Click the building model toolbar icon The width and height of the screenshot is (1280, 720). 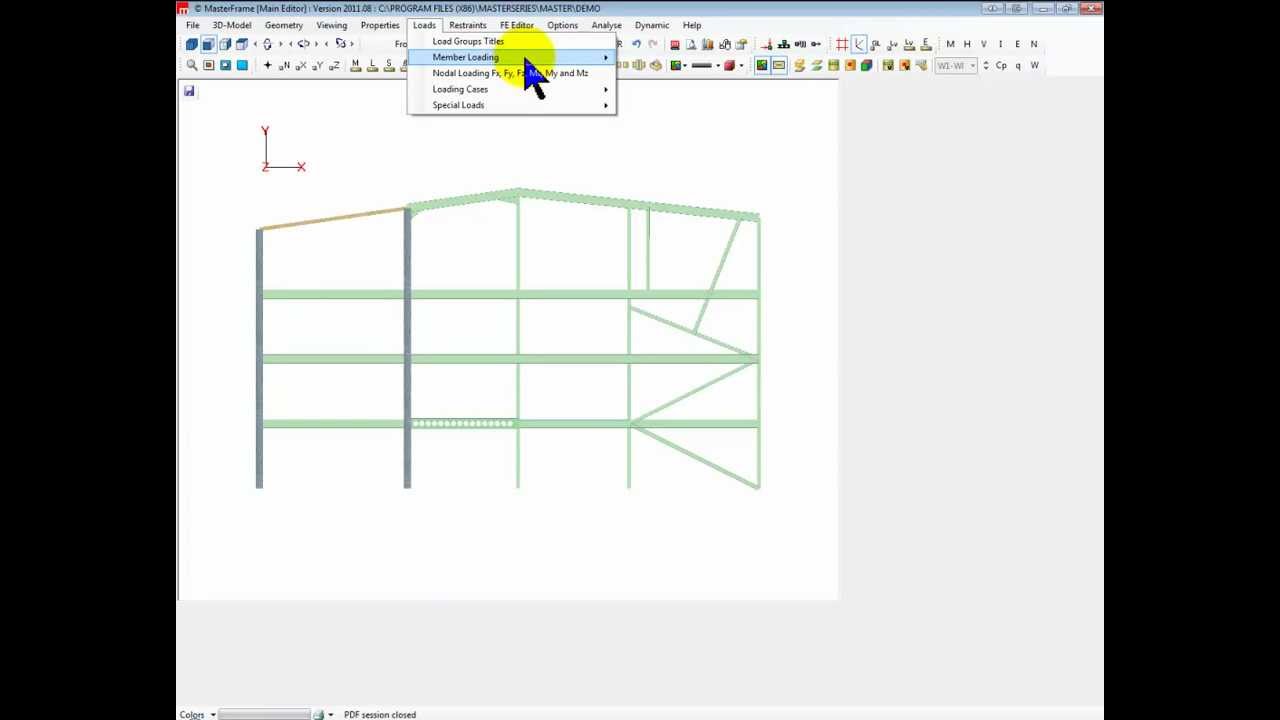708,44
